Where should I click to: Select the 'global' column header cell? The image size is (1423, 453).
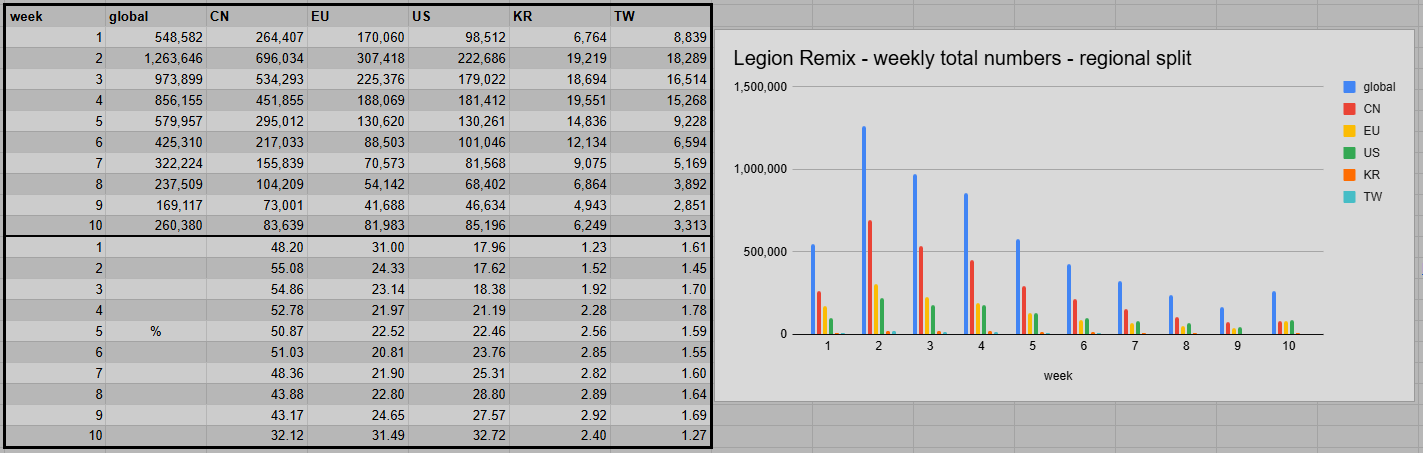(x=155, y=15)
